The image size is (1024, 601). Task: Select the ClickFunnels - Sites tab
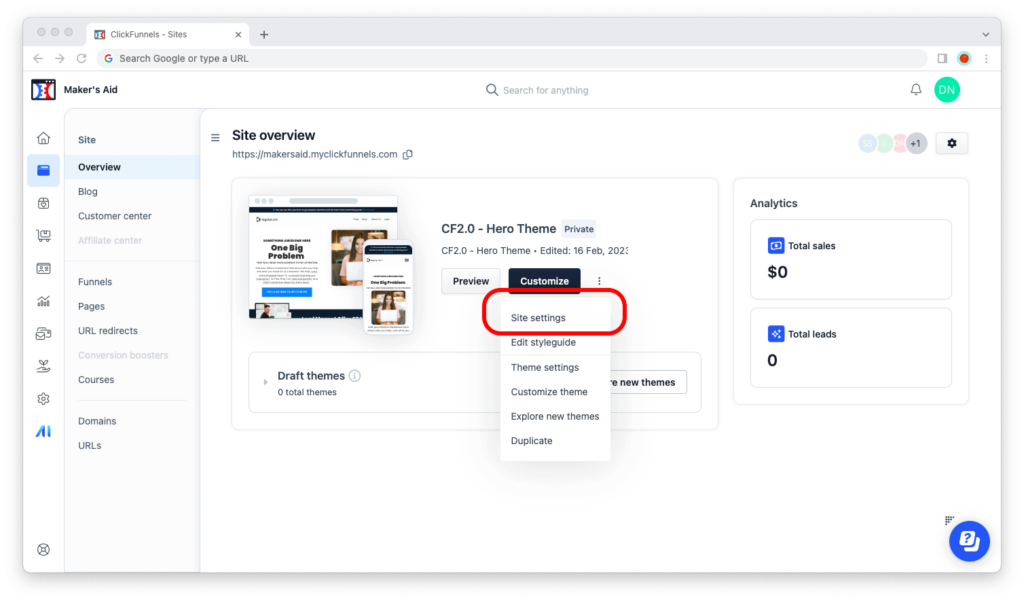(x=168, y=34)
